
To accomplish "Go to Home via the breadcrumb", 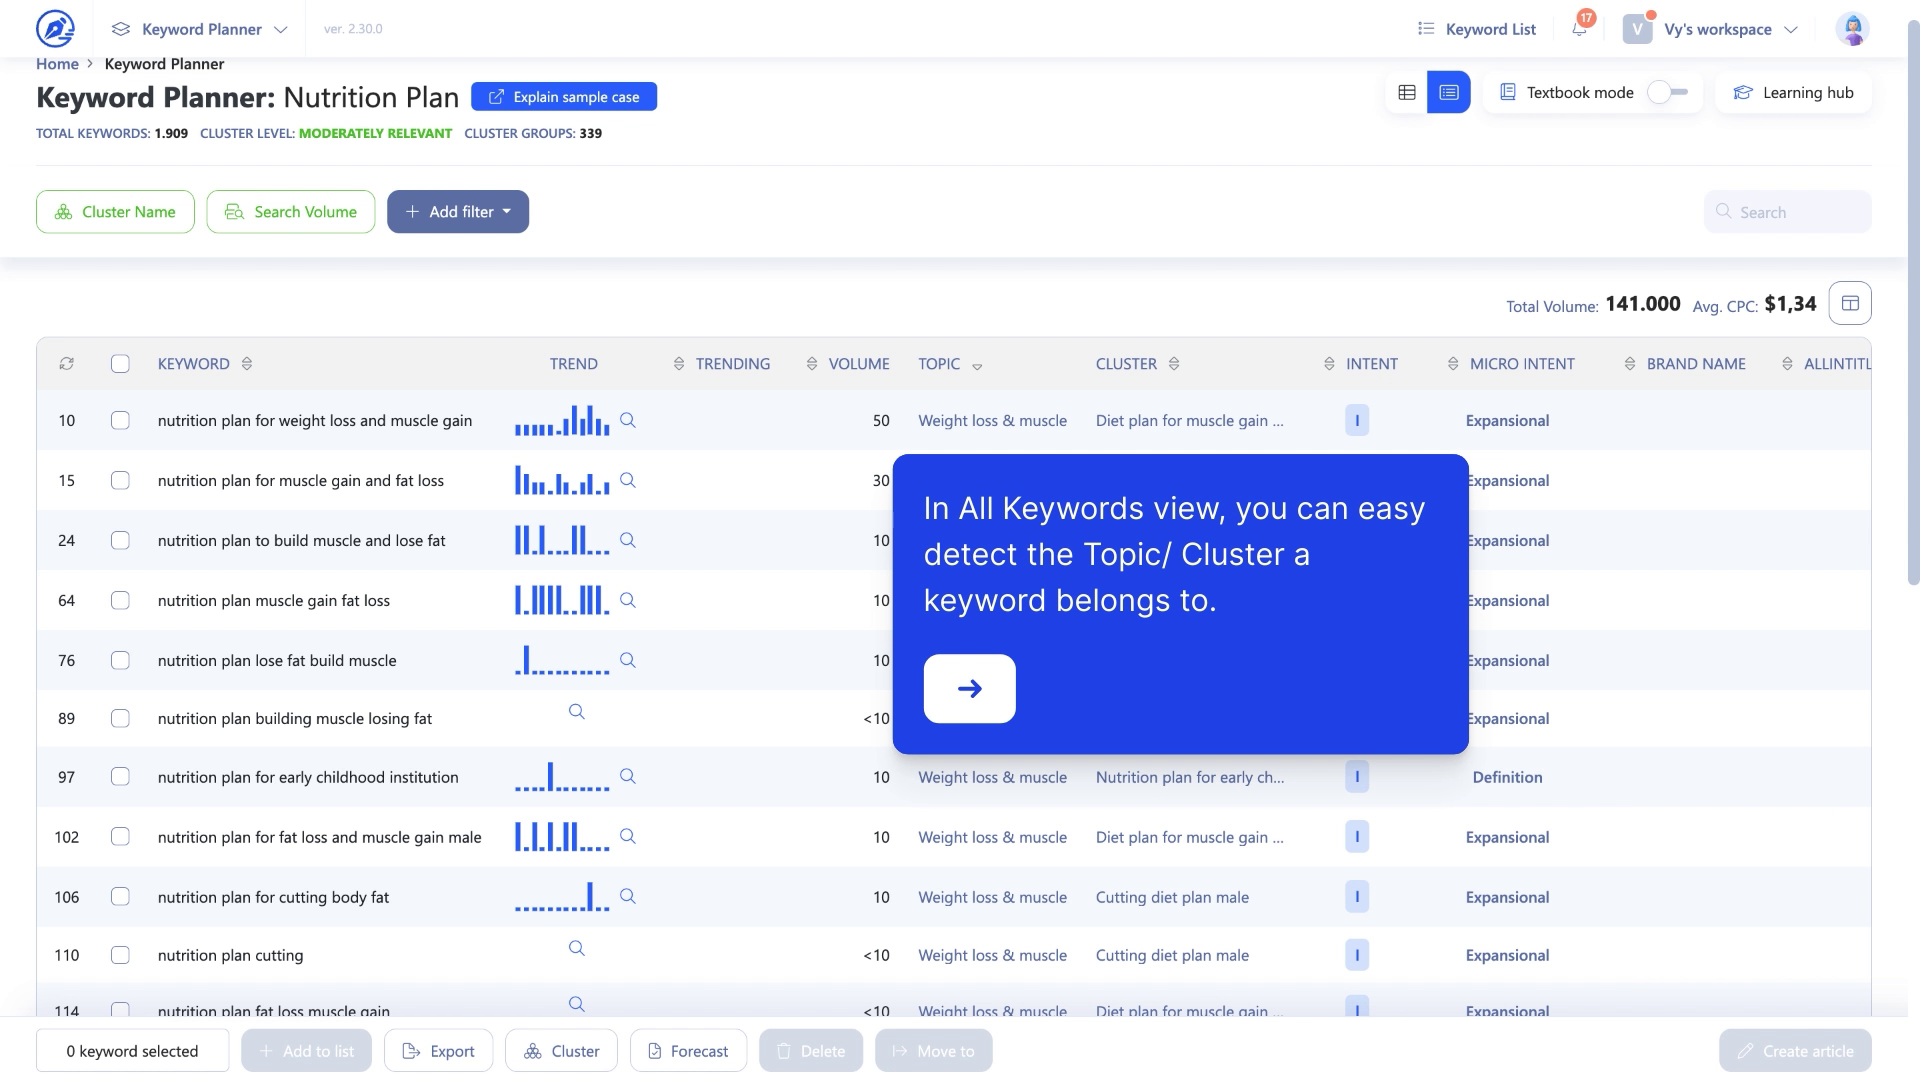I will [x=57, y=63].
